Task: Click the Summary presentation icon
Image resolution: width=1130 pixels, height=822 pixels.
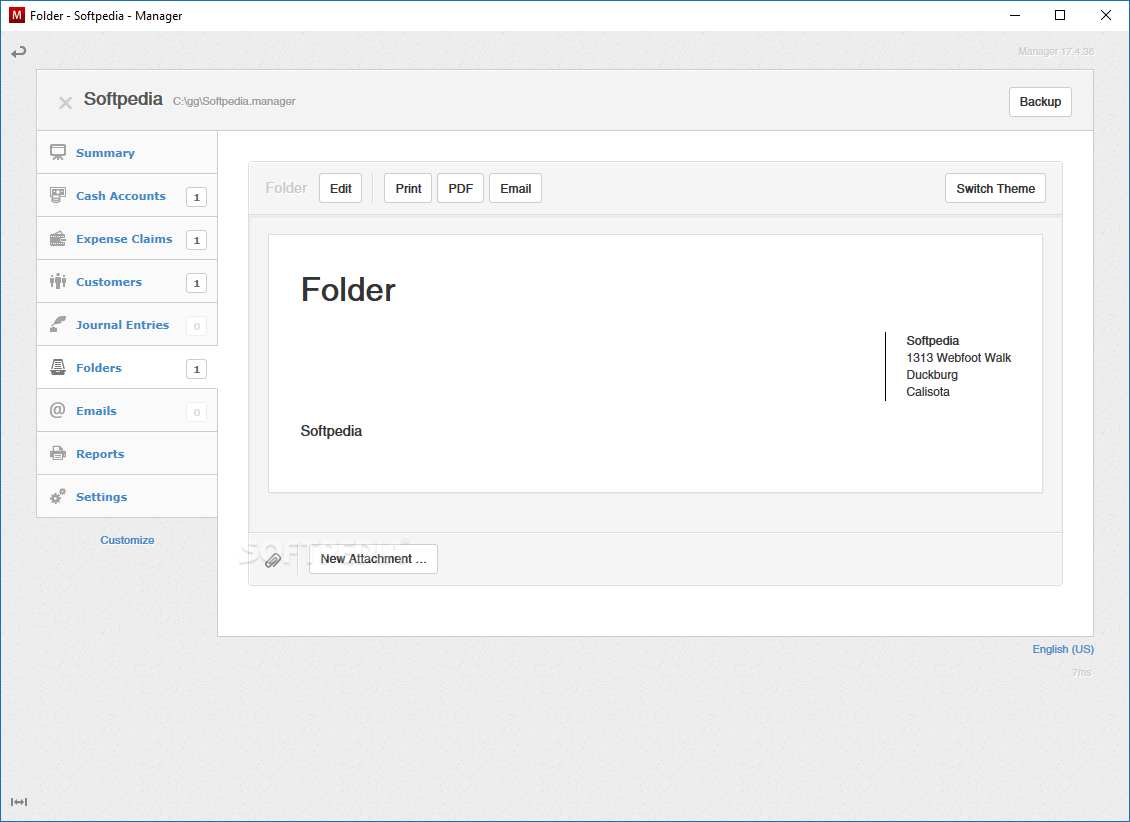Action: coord(58,152)
